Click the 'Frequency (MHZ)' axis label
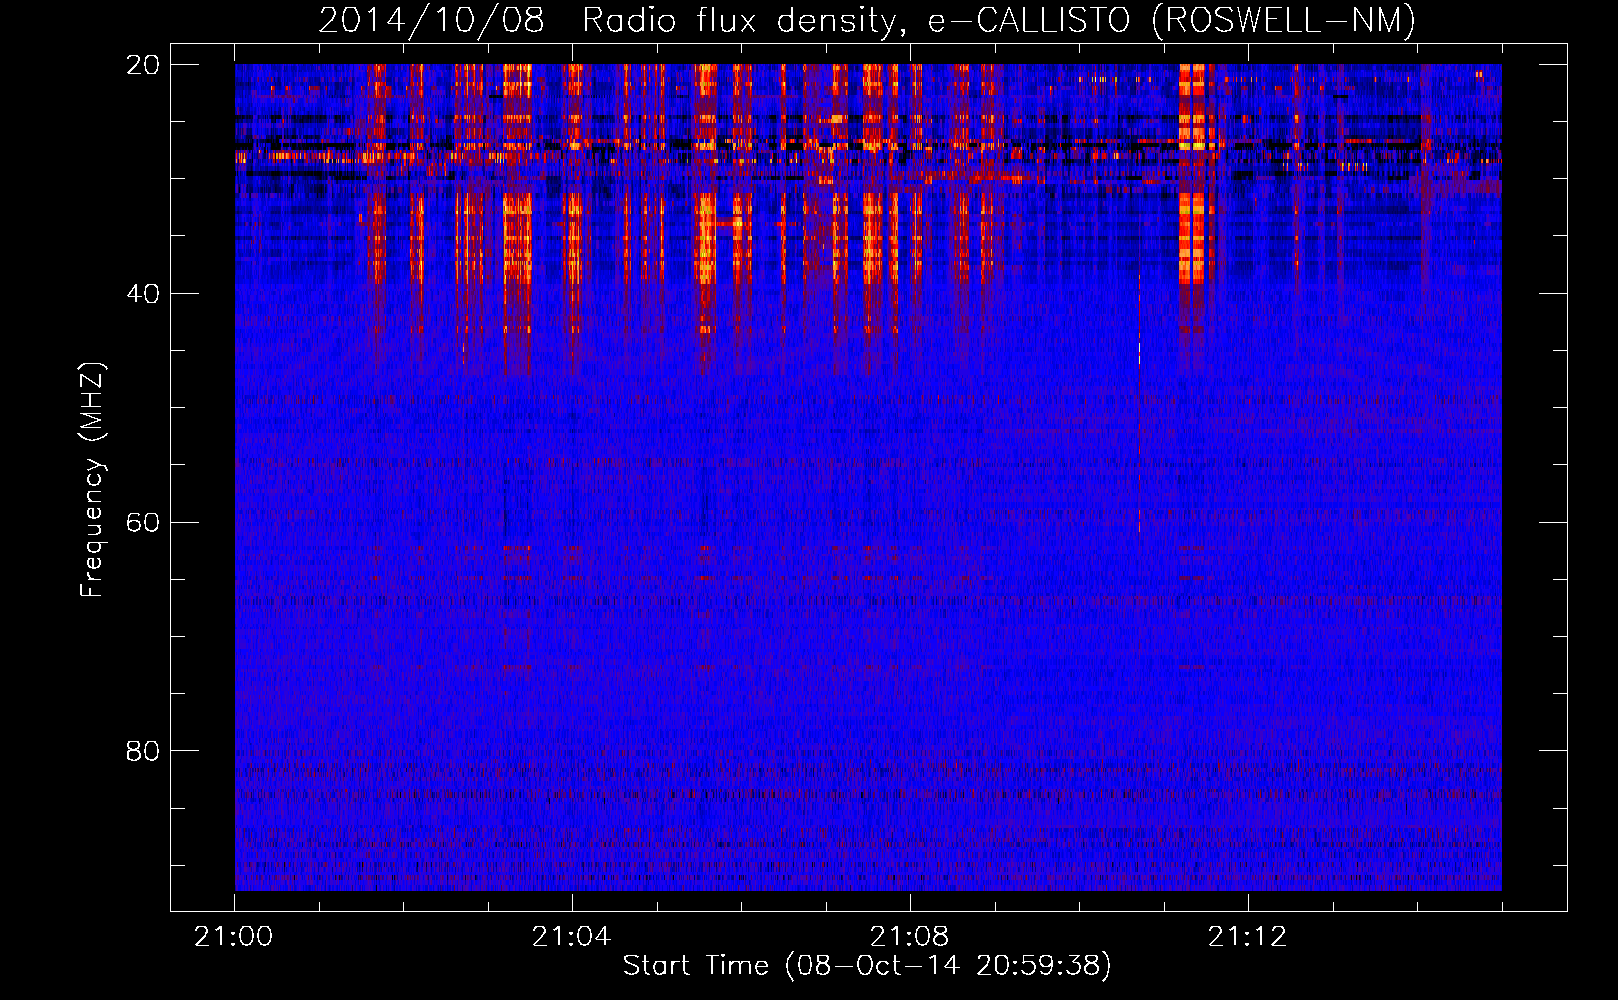The height and width of the screenshot is (1000, 1618). 92,480
